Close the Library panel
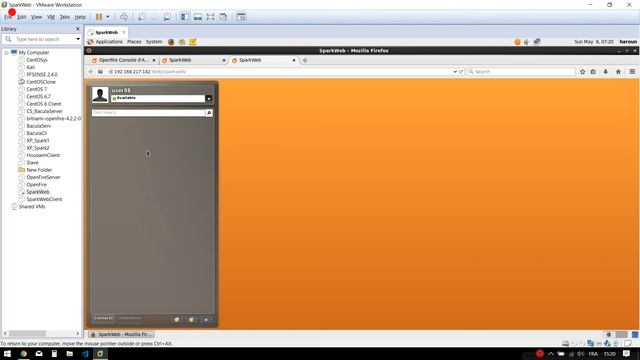This screenshot has height=360, width=640. point(78,29)
